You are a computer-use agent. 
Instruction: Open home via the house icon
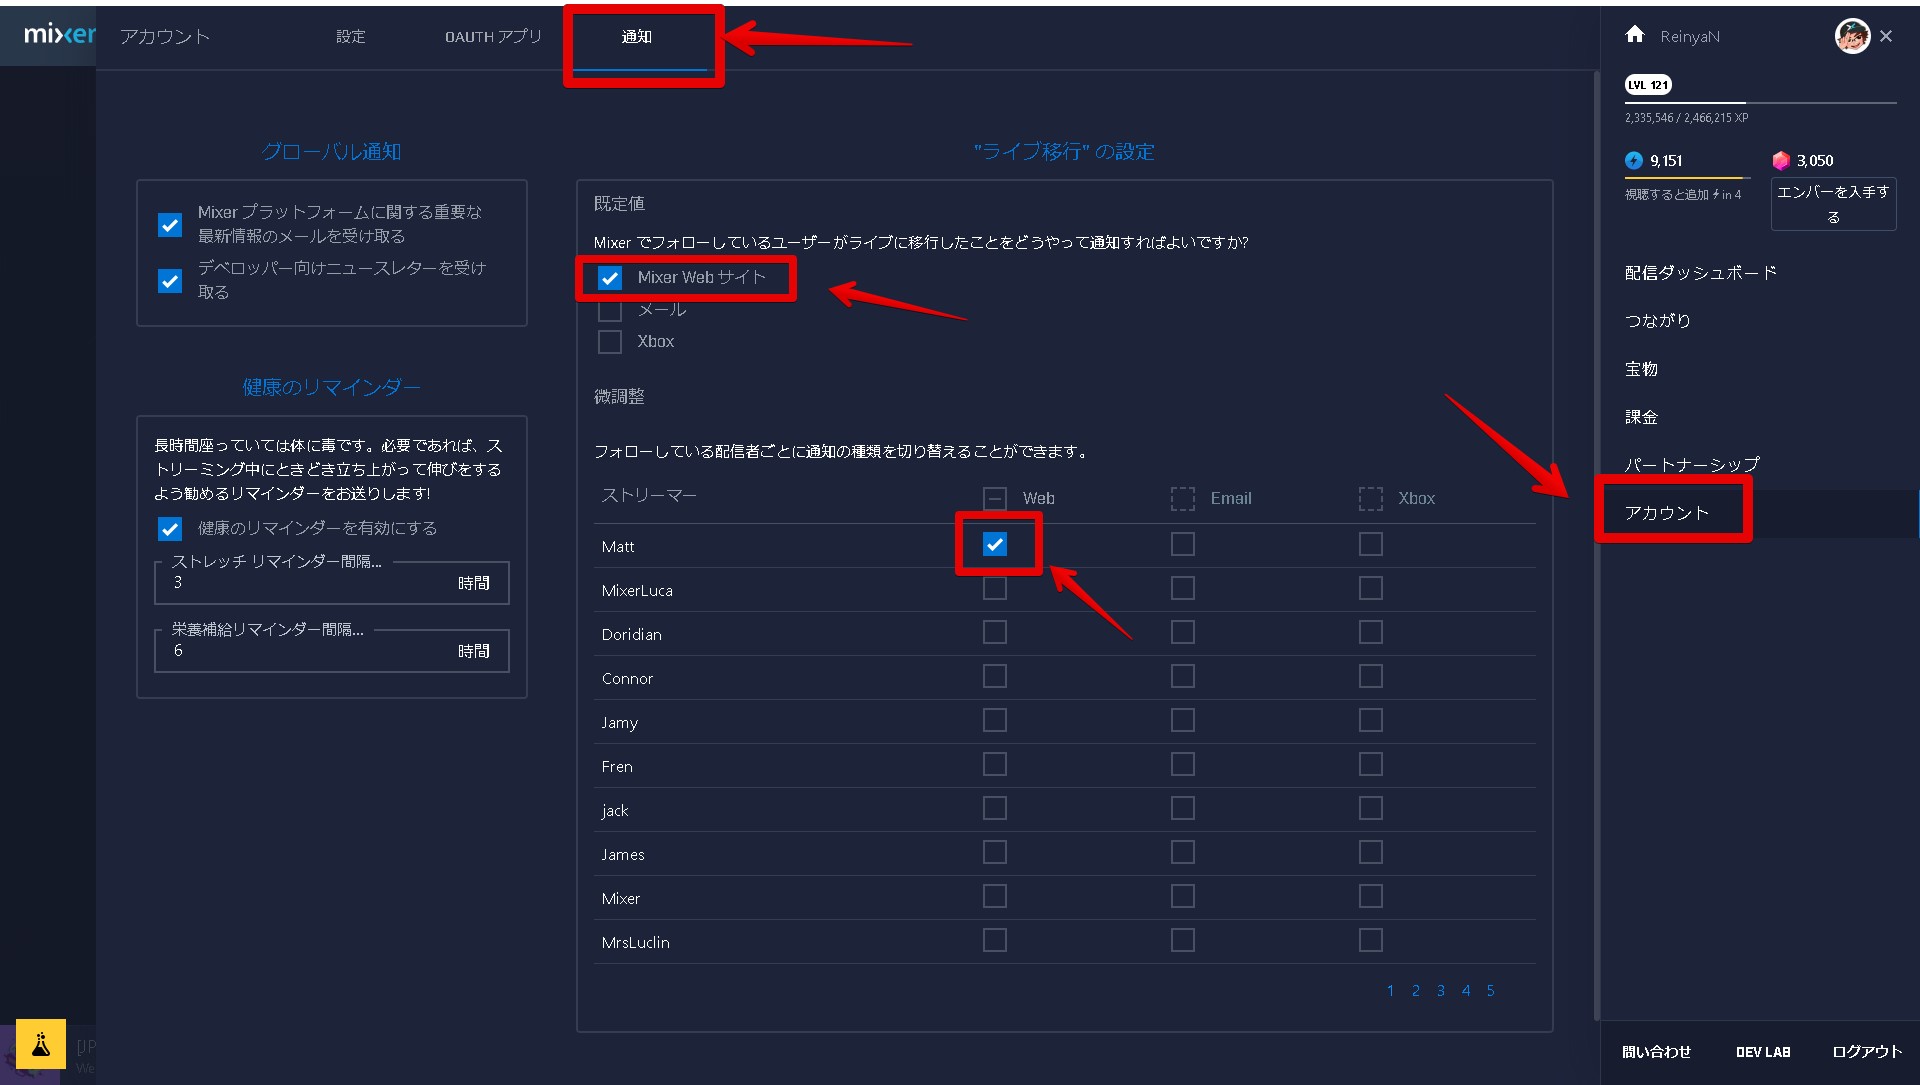coord(1635,35)
